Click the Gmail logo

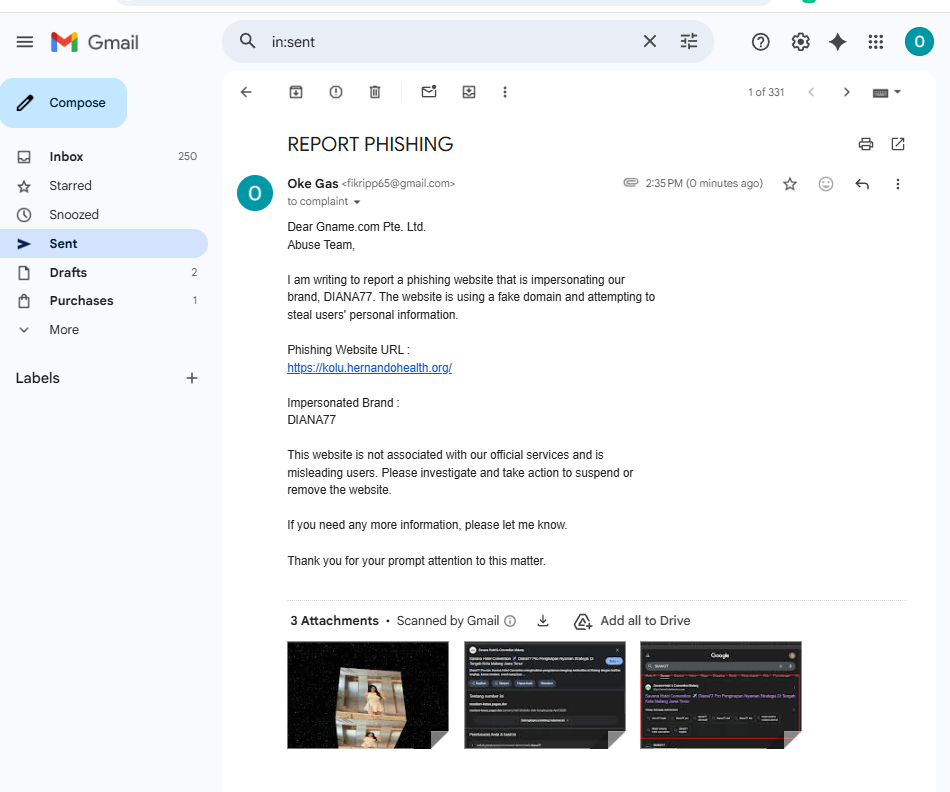[x=95, y=42]
